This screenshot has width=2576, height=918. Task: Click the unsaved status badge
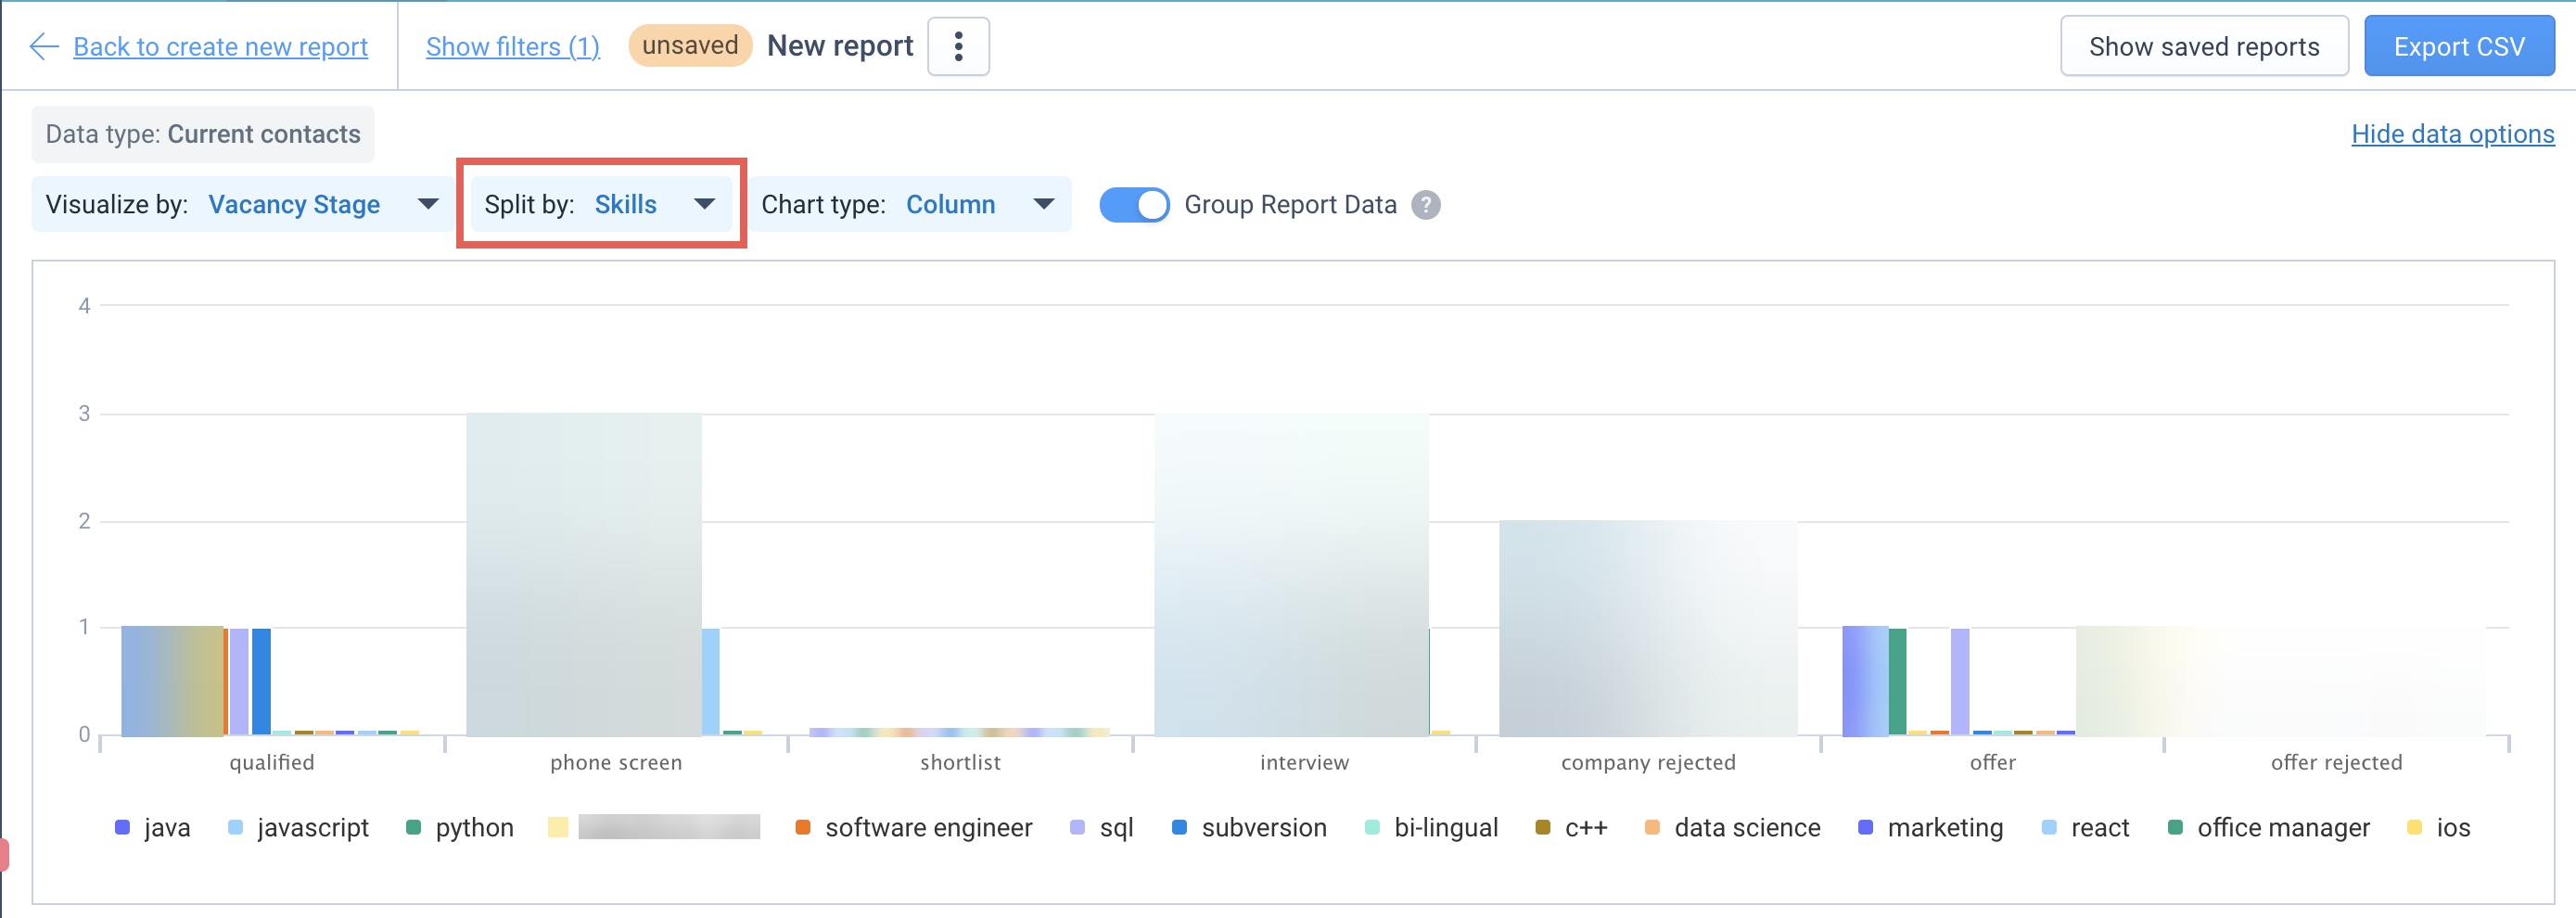click(690, 46)
